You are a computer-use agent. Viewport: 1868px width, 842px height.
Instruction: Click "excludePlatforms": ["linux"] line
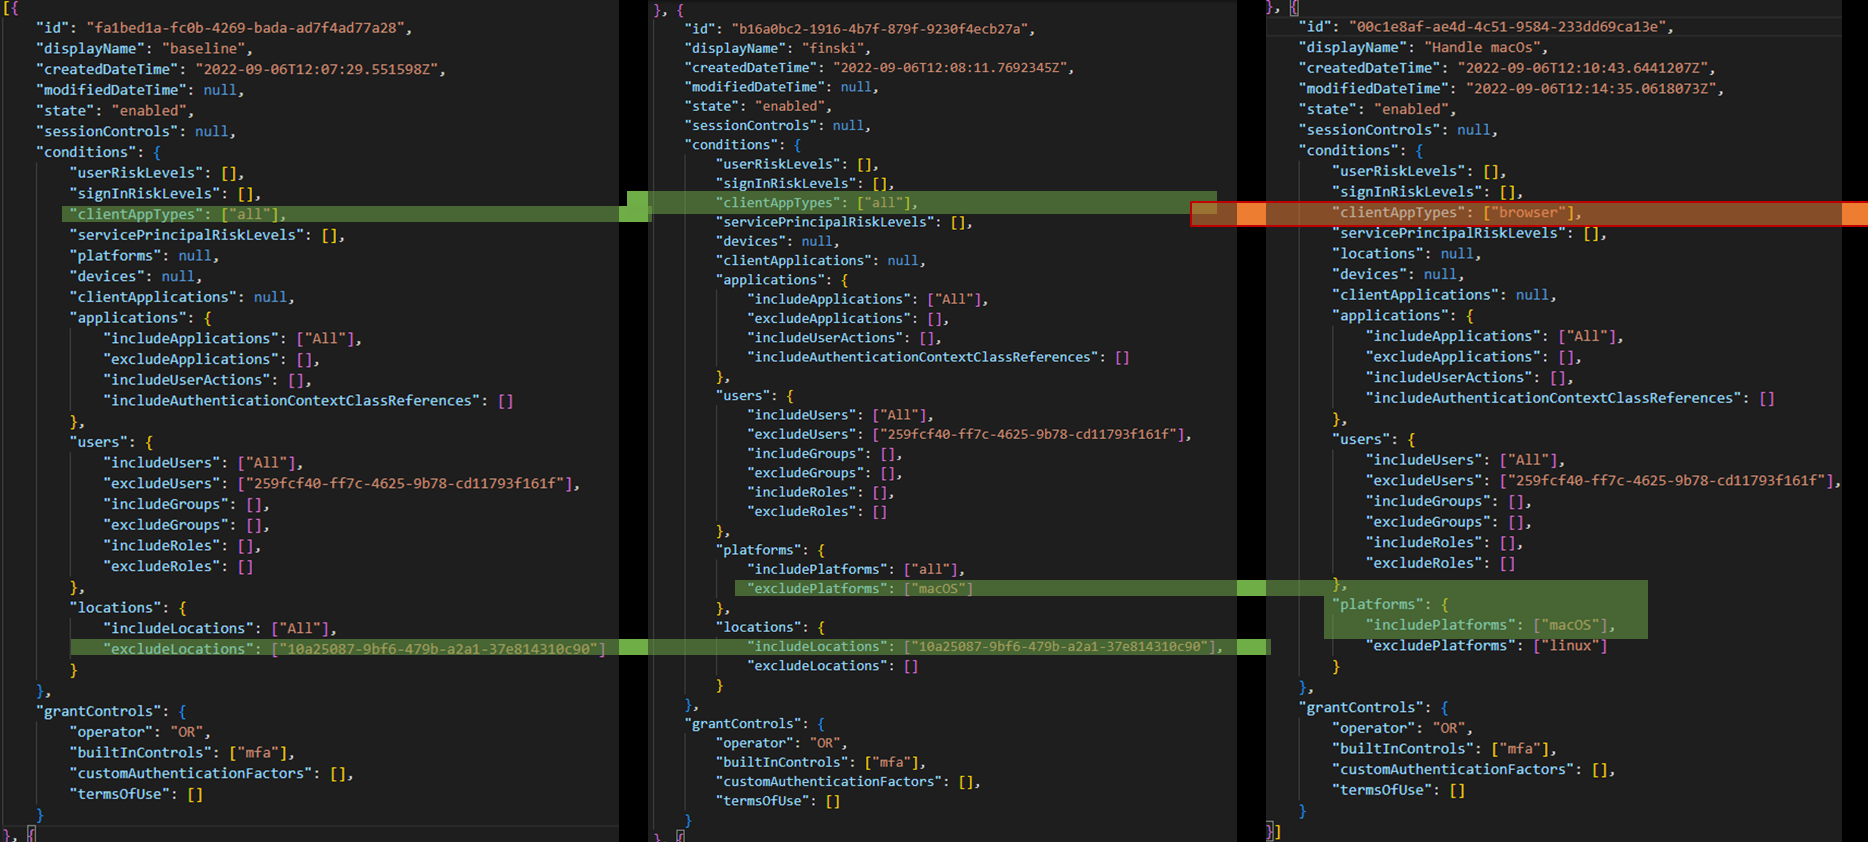[1487, 645]
